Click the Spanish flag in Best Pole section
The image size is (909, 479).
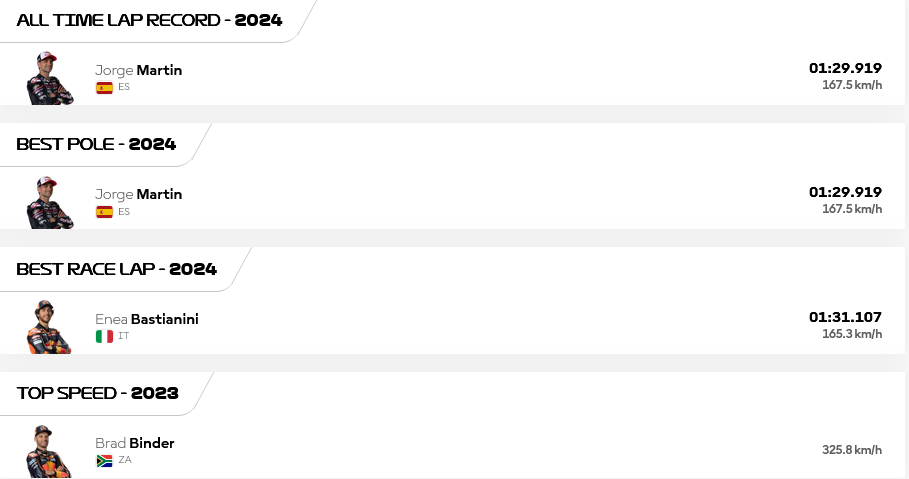click(104, 212)
